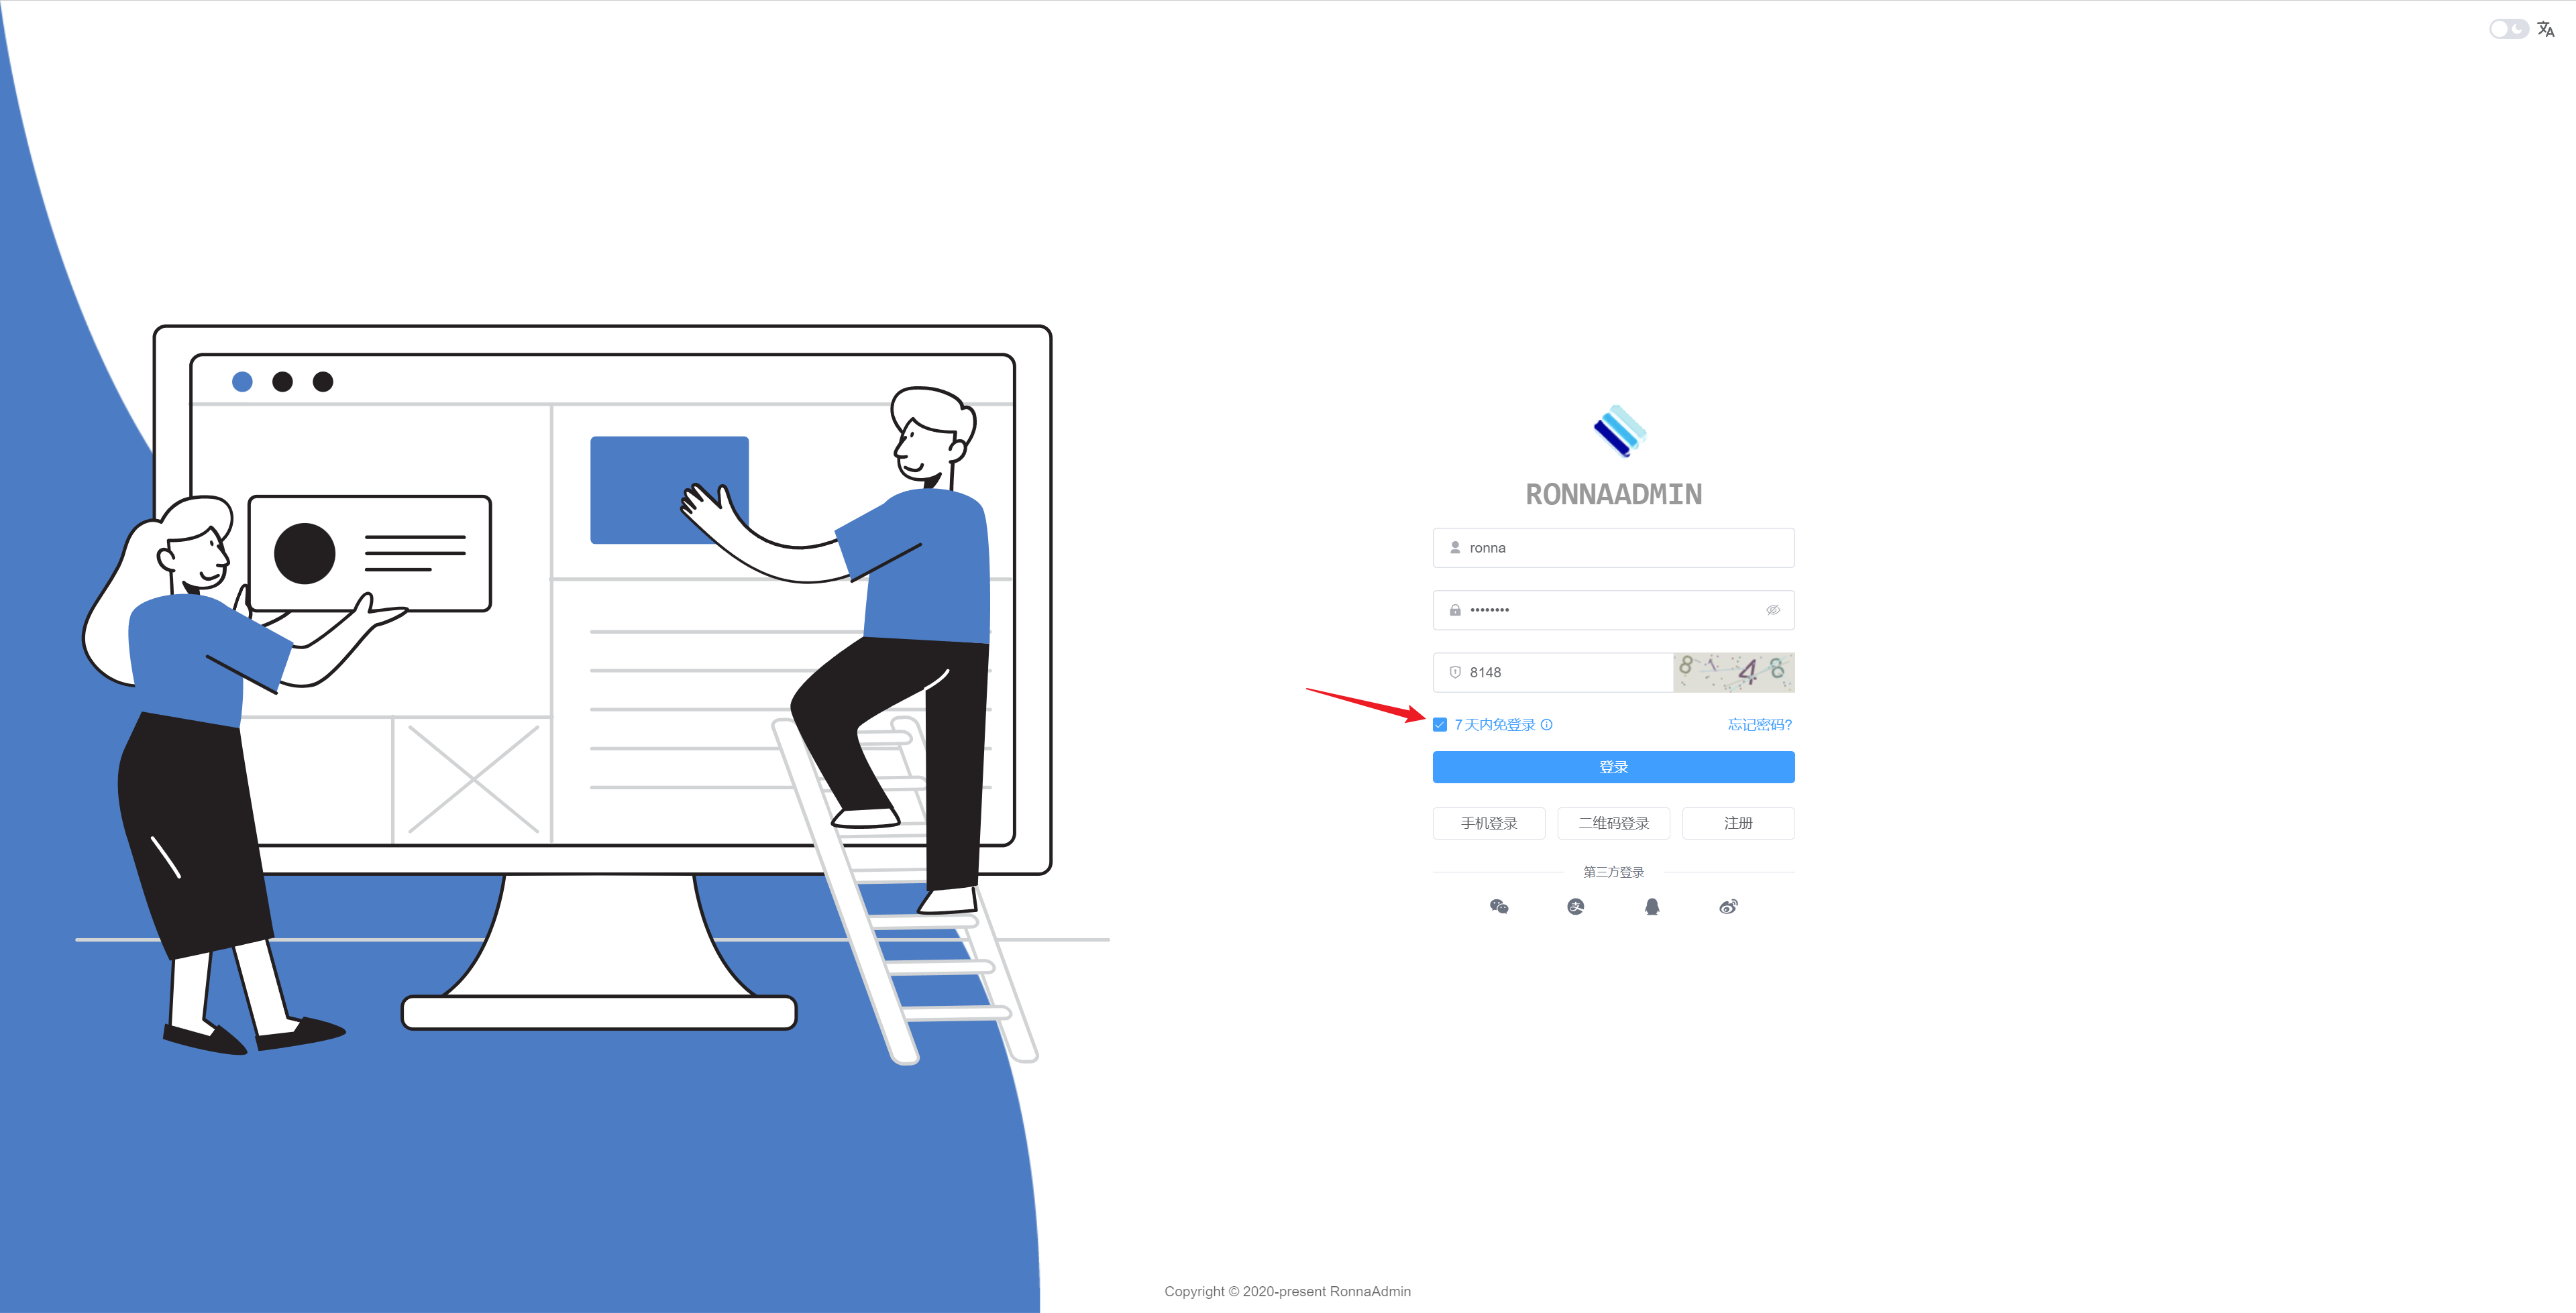Switch to 二维码登录

click(x=1613, y=823)
